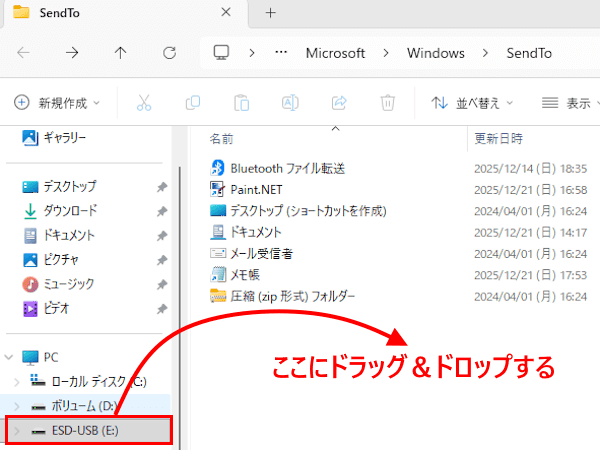Select 圧縮 (zip 形式) フォルダー item
Image resolution: width=600 pixels, height=450 pixels.
point(282,296)
